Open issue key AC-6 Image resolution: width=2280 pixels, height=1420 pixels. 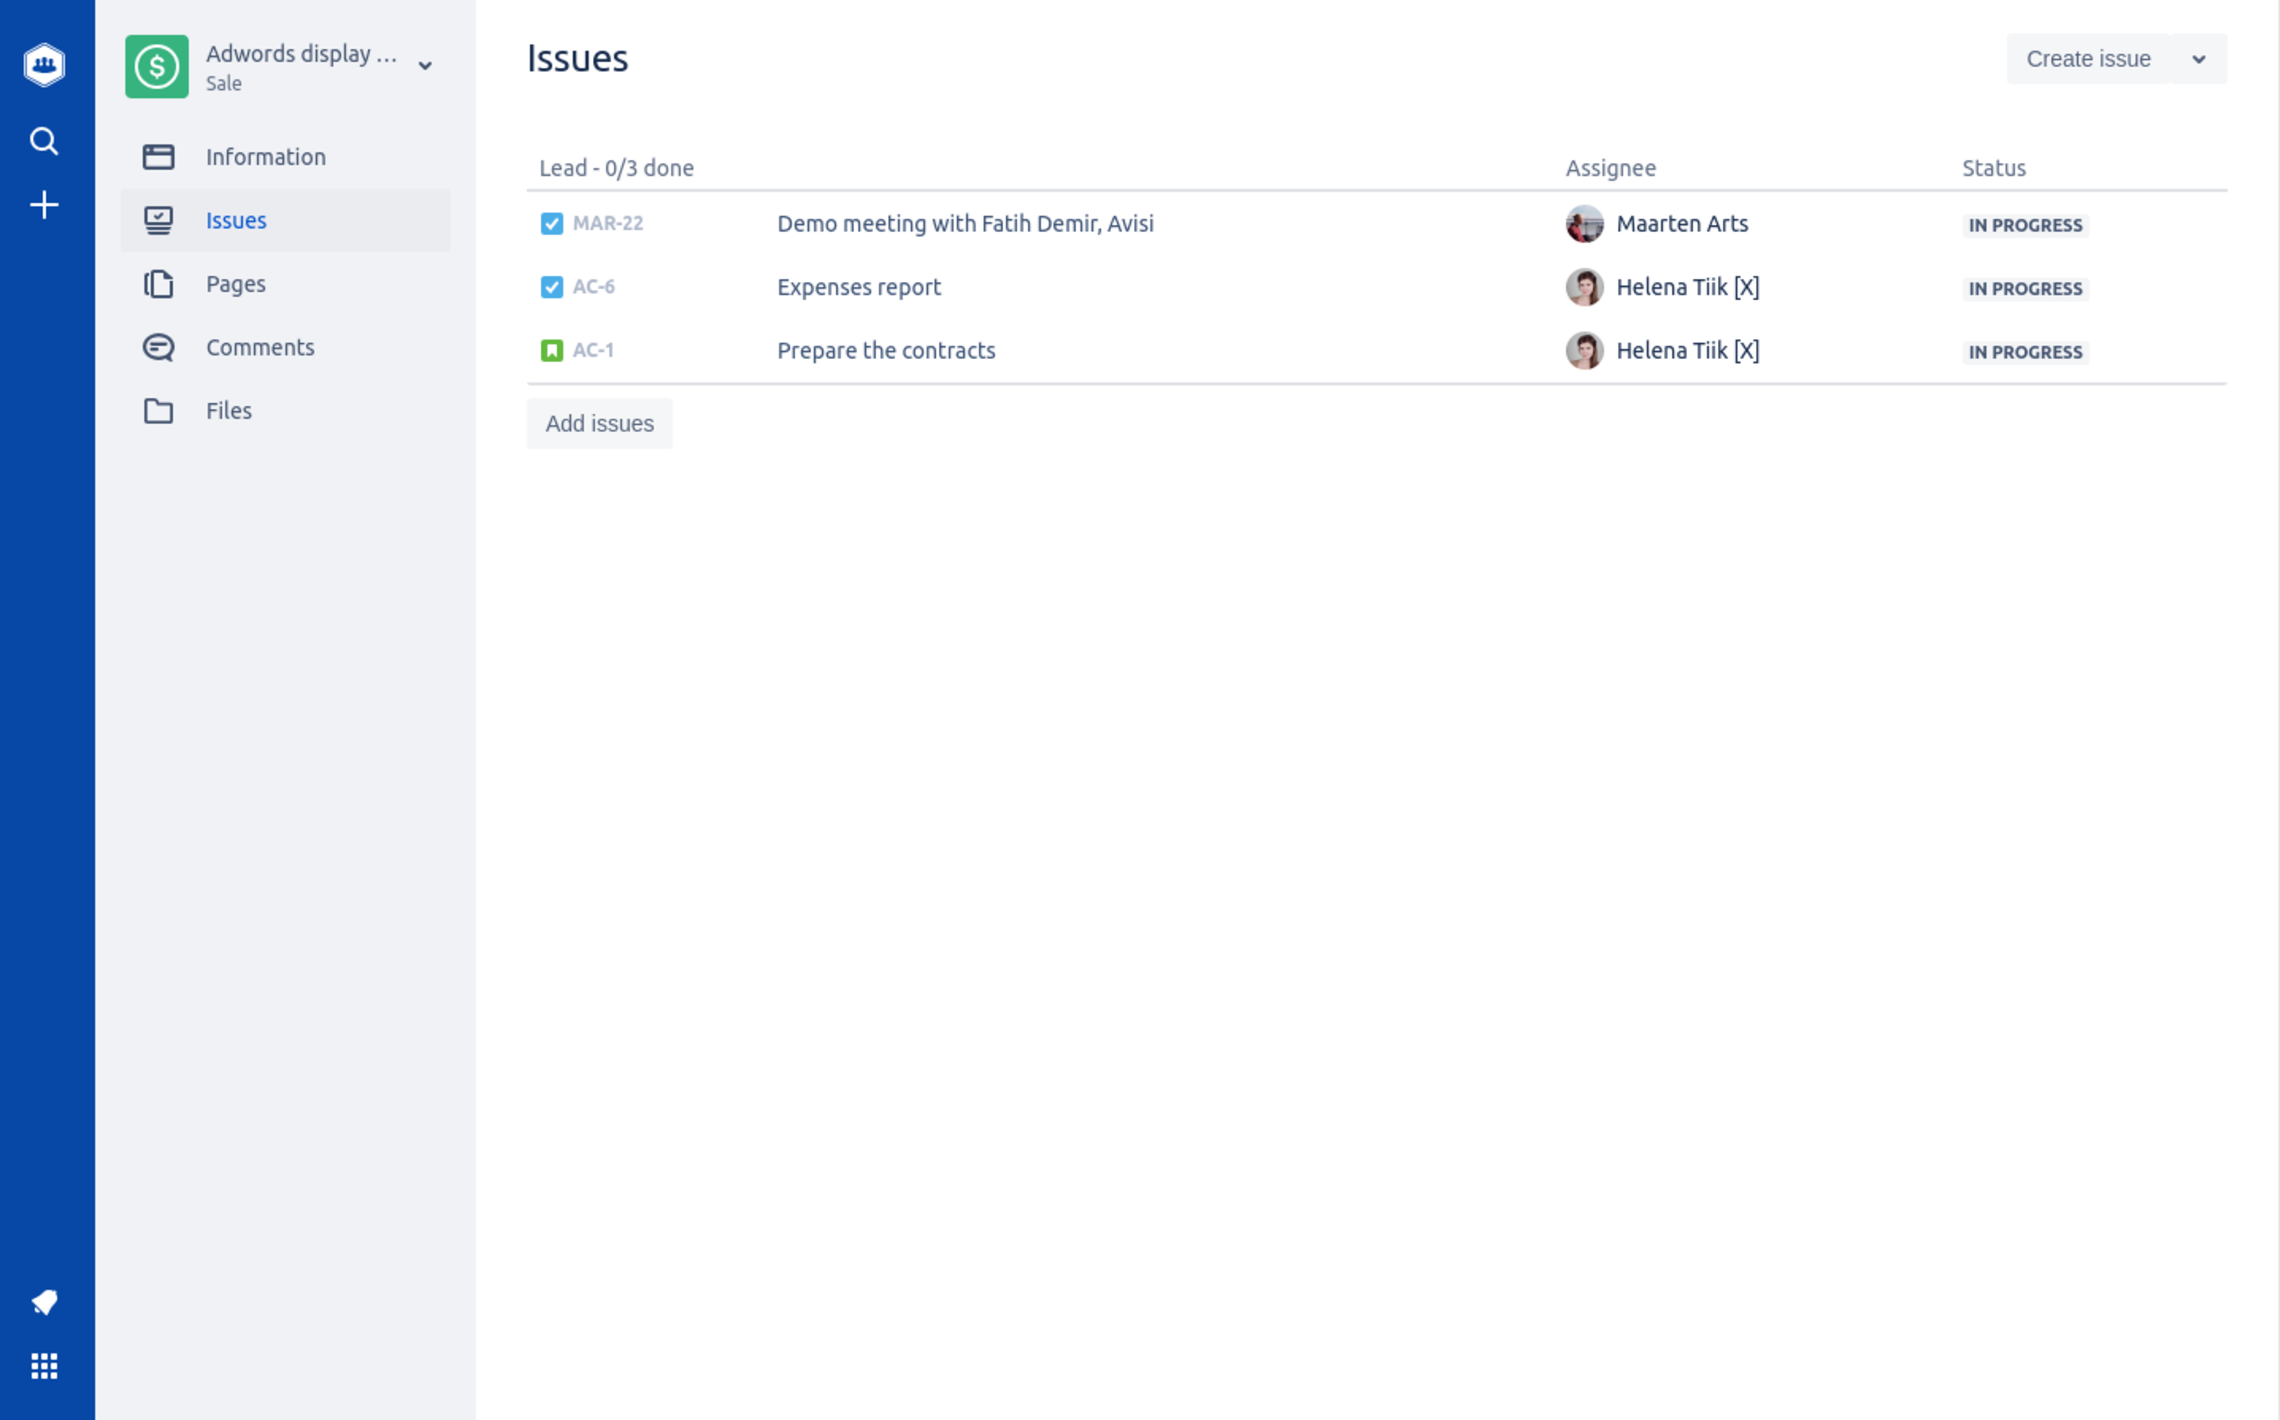pos(593,287)
